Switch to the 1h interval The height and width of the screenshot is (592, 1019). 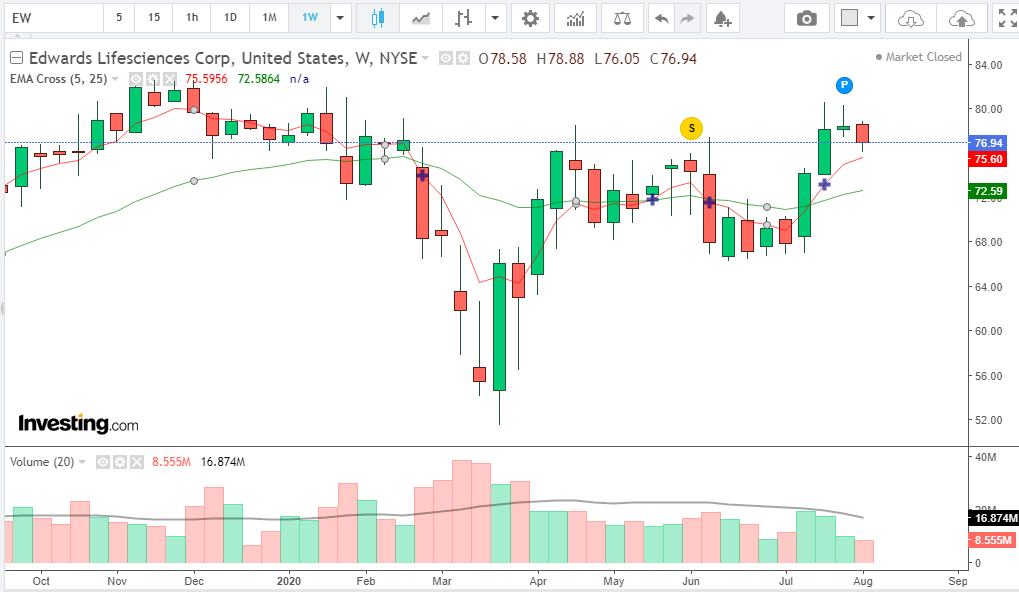pos(192,18)
